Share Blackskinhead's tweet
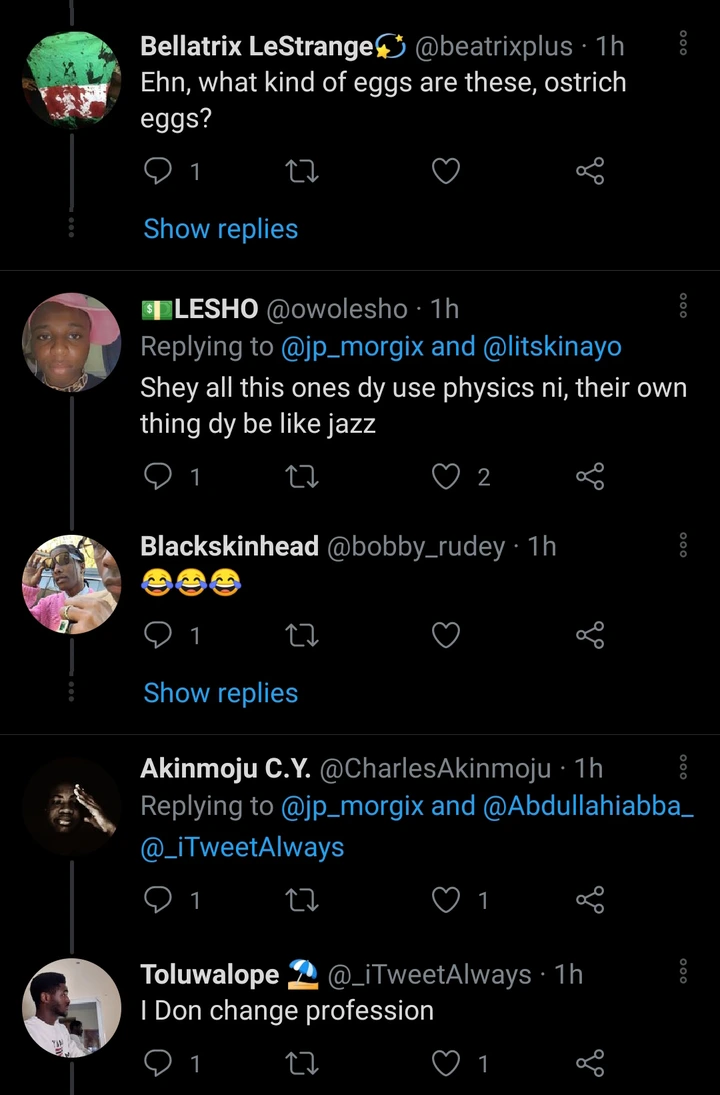The width and height of the screenshot is (720, 1095). click(590, 635)
